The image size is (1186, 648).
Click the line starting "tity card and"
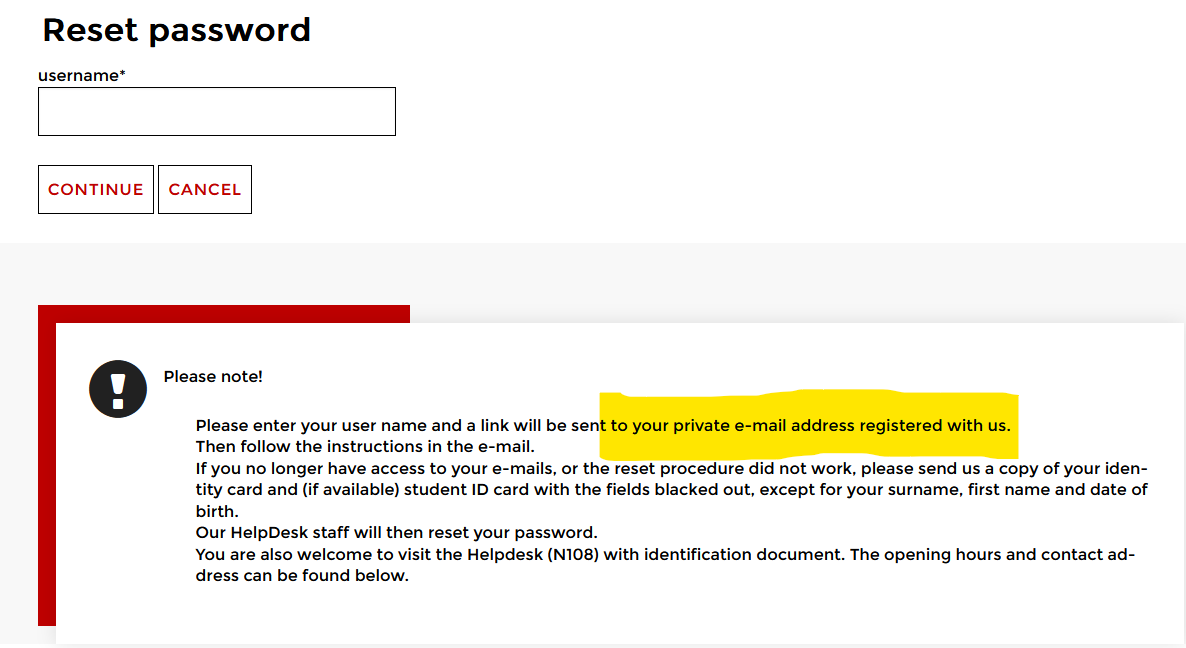click(x=670, y=490)
